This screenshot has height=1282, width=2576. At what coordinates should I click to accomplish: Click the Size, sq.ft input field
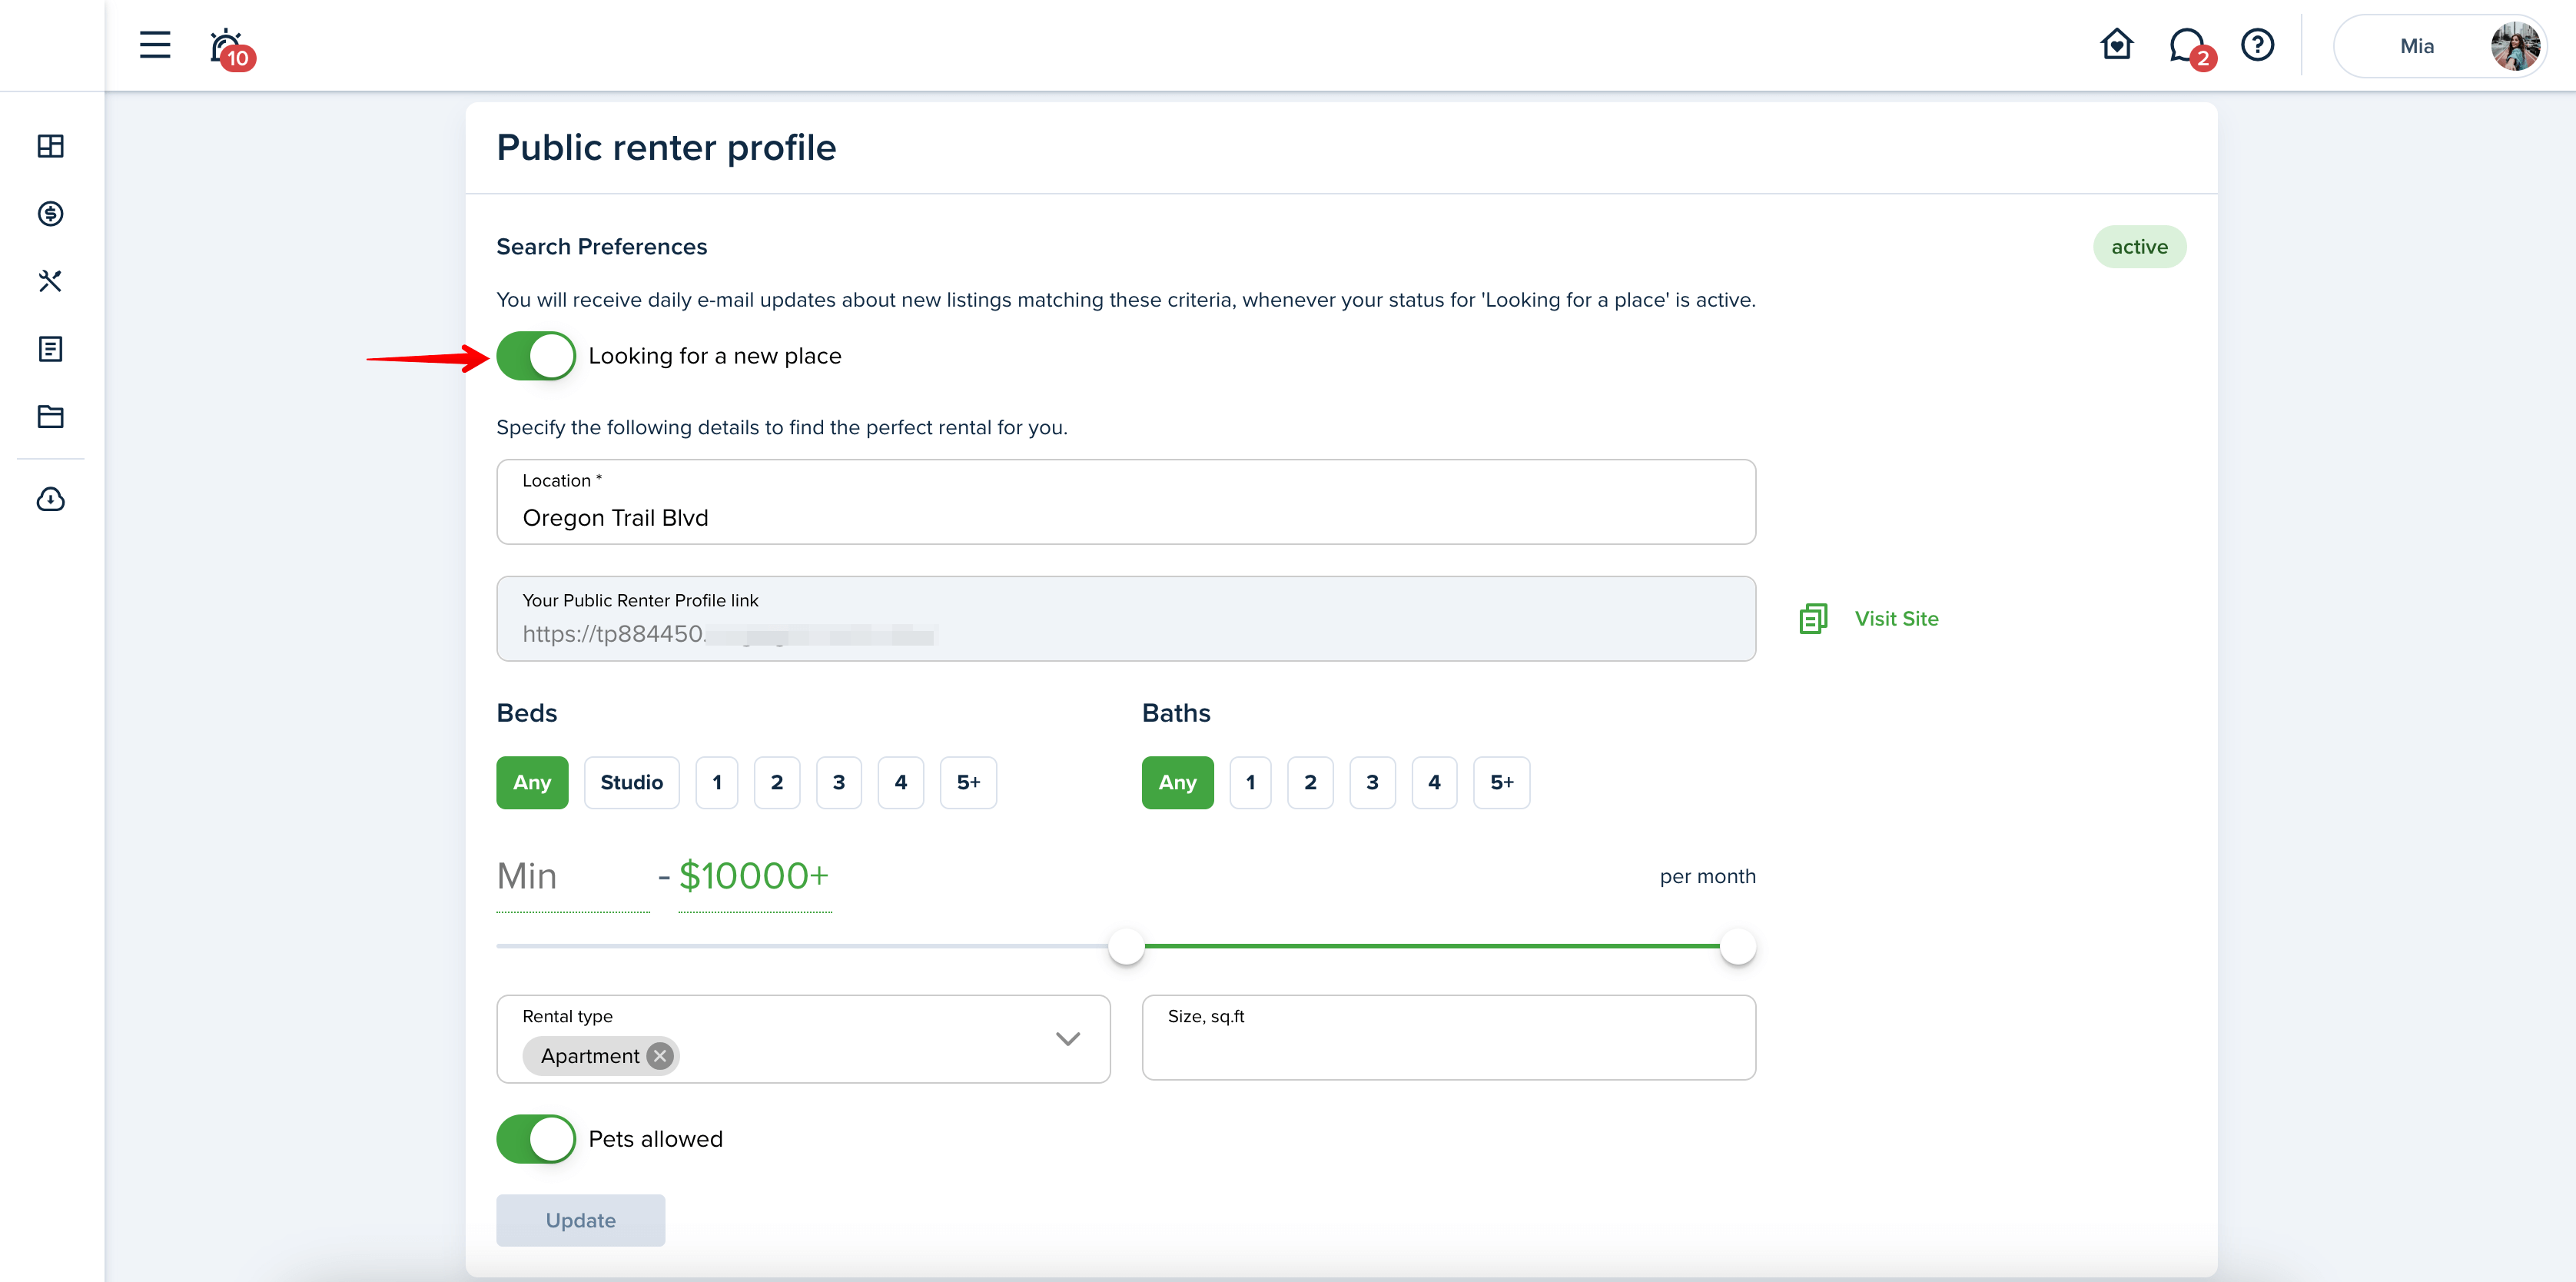point(1448,1038)
